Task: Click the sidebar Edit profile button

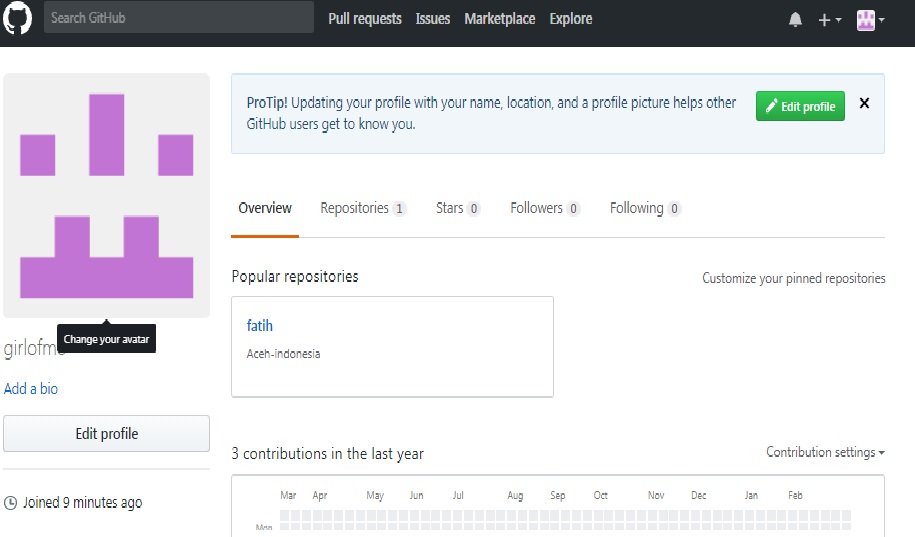Action: [106, 434]
